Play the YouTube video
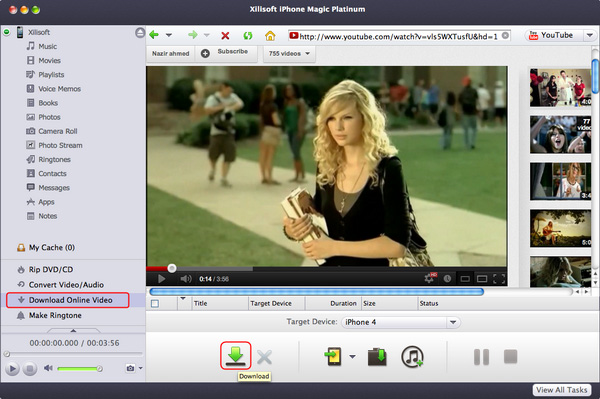 tap(161, 279)
